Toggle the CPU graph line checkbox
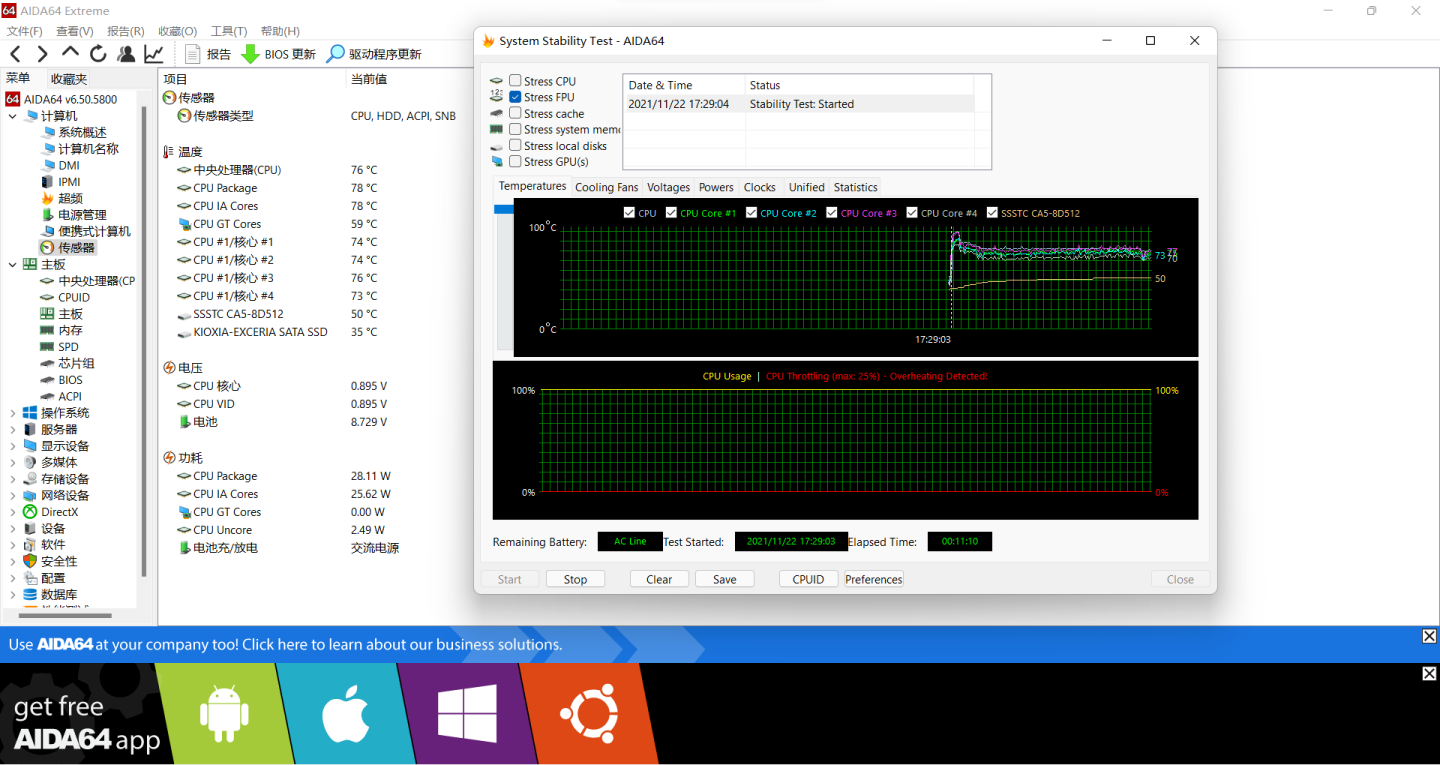The width and height of the screenshot is (1440, 765). tap(629, 213)
